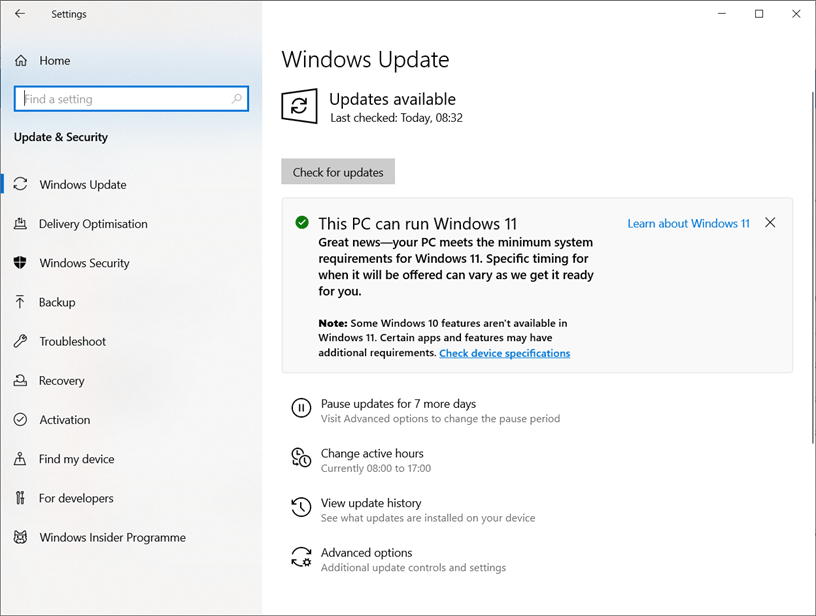Open Change active hours
Viewport: 816px width, 616px height.
(x=372, y=453)
